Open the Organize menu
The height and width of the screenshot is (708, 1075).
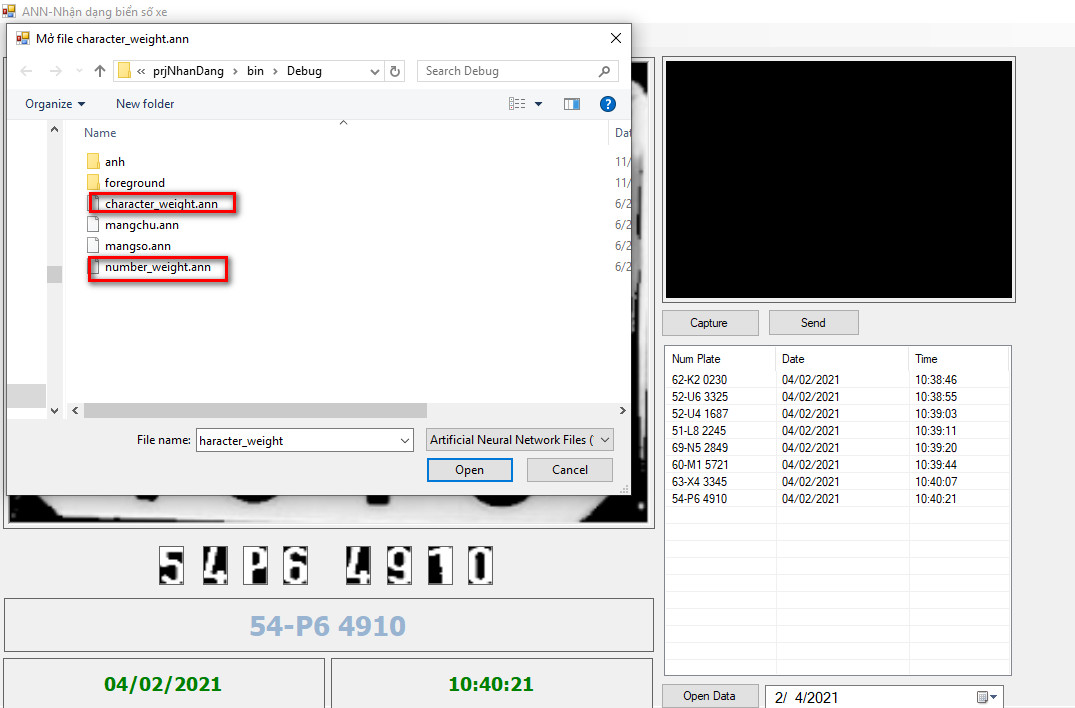pos(55,104)
